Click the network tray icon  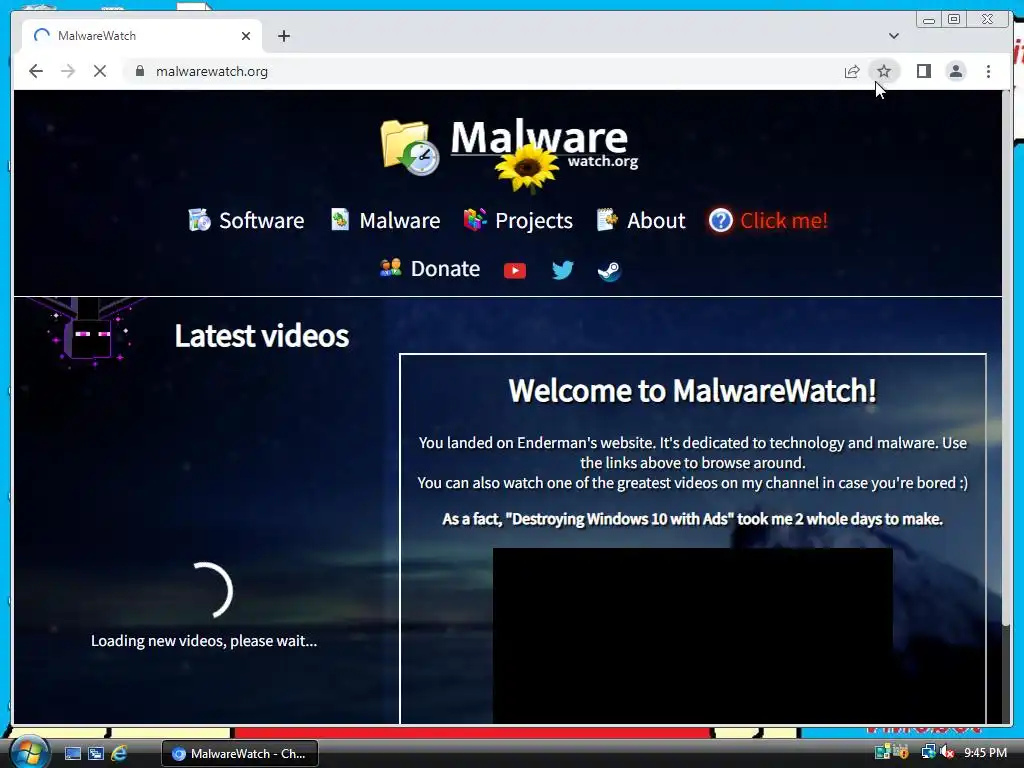[928, 752]
